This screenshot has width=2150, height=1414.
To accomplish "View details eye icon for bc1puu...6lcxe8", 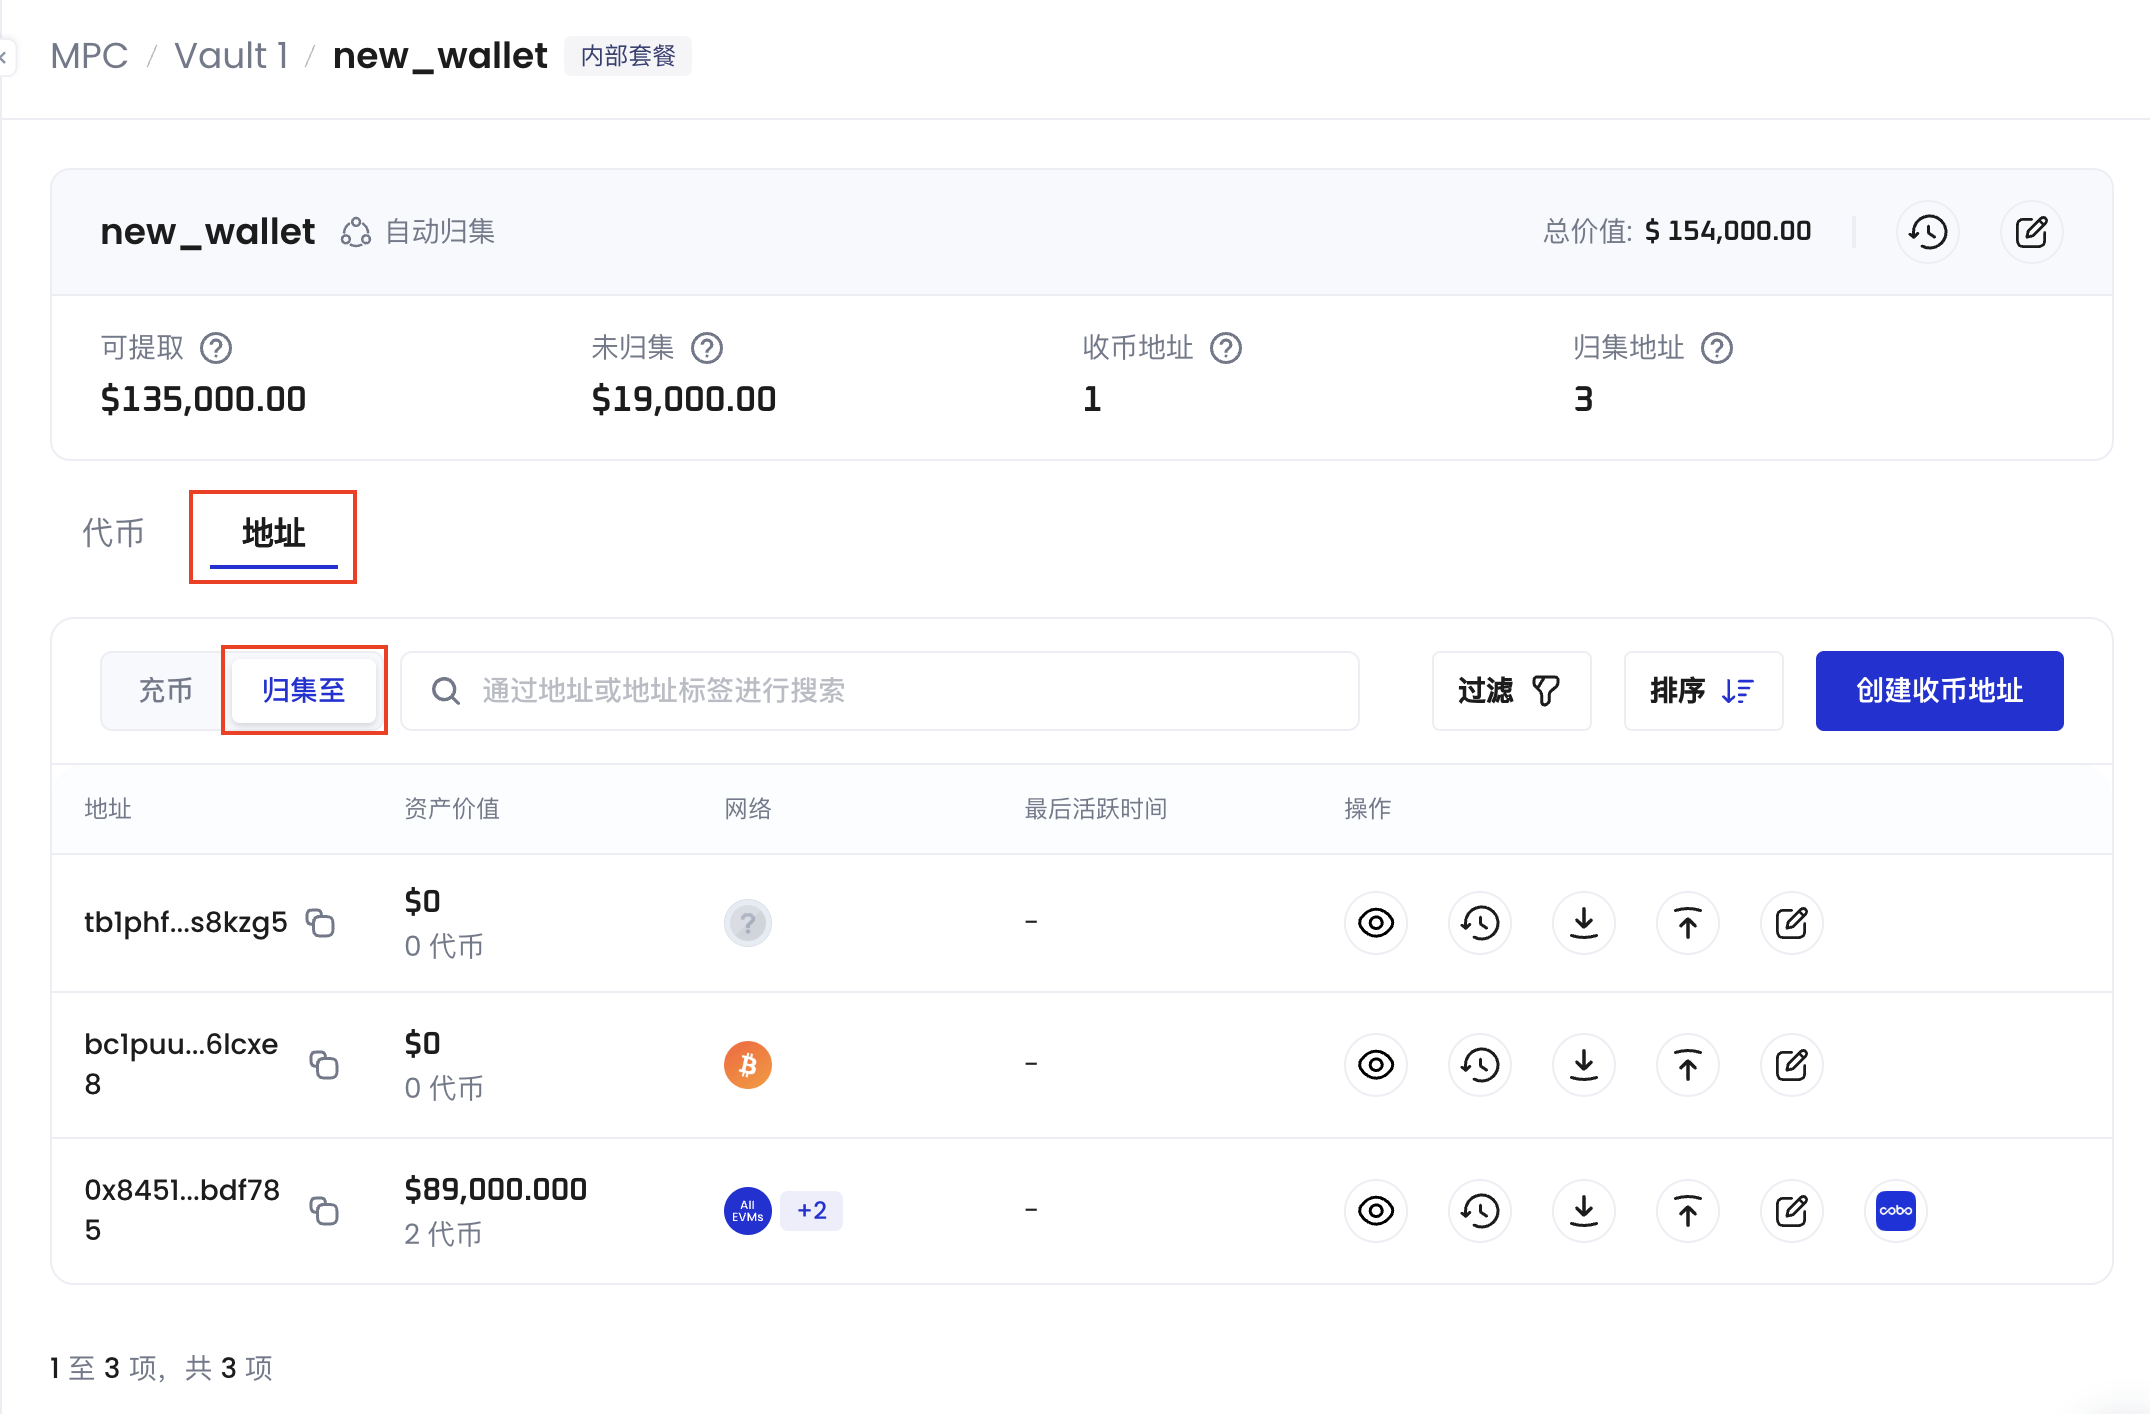I will (1375, 1064).
